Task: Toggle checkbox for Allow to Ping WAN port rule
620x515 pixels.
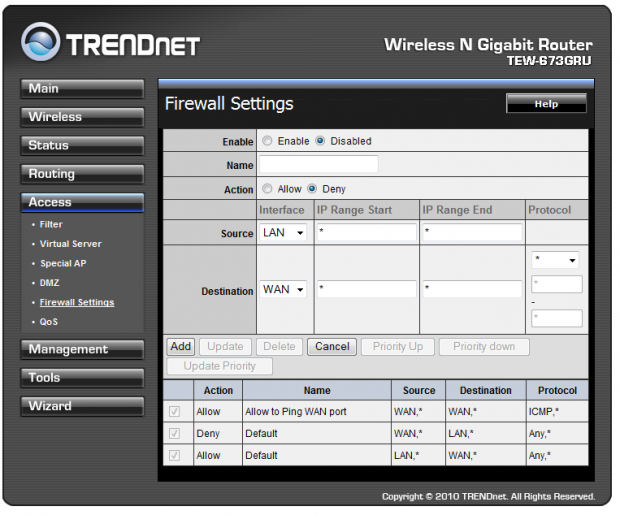Action: pyautogui.click(x=174, y=412)
